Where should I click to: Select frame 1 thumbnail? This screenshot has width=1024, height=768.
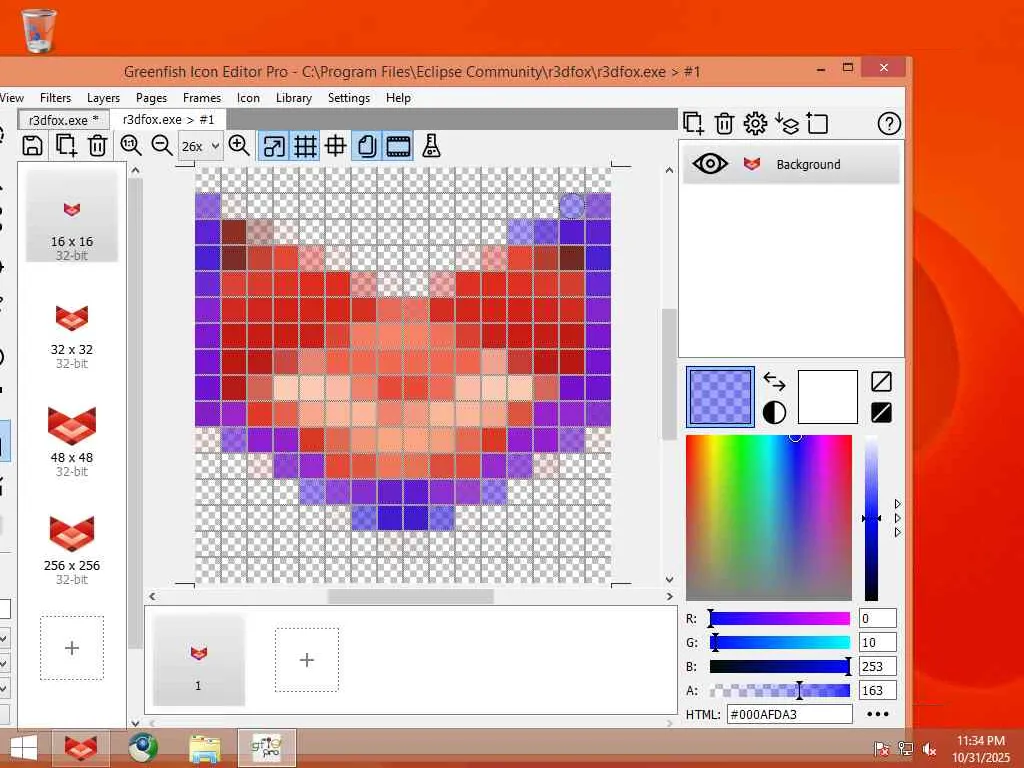pos(199,660)
